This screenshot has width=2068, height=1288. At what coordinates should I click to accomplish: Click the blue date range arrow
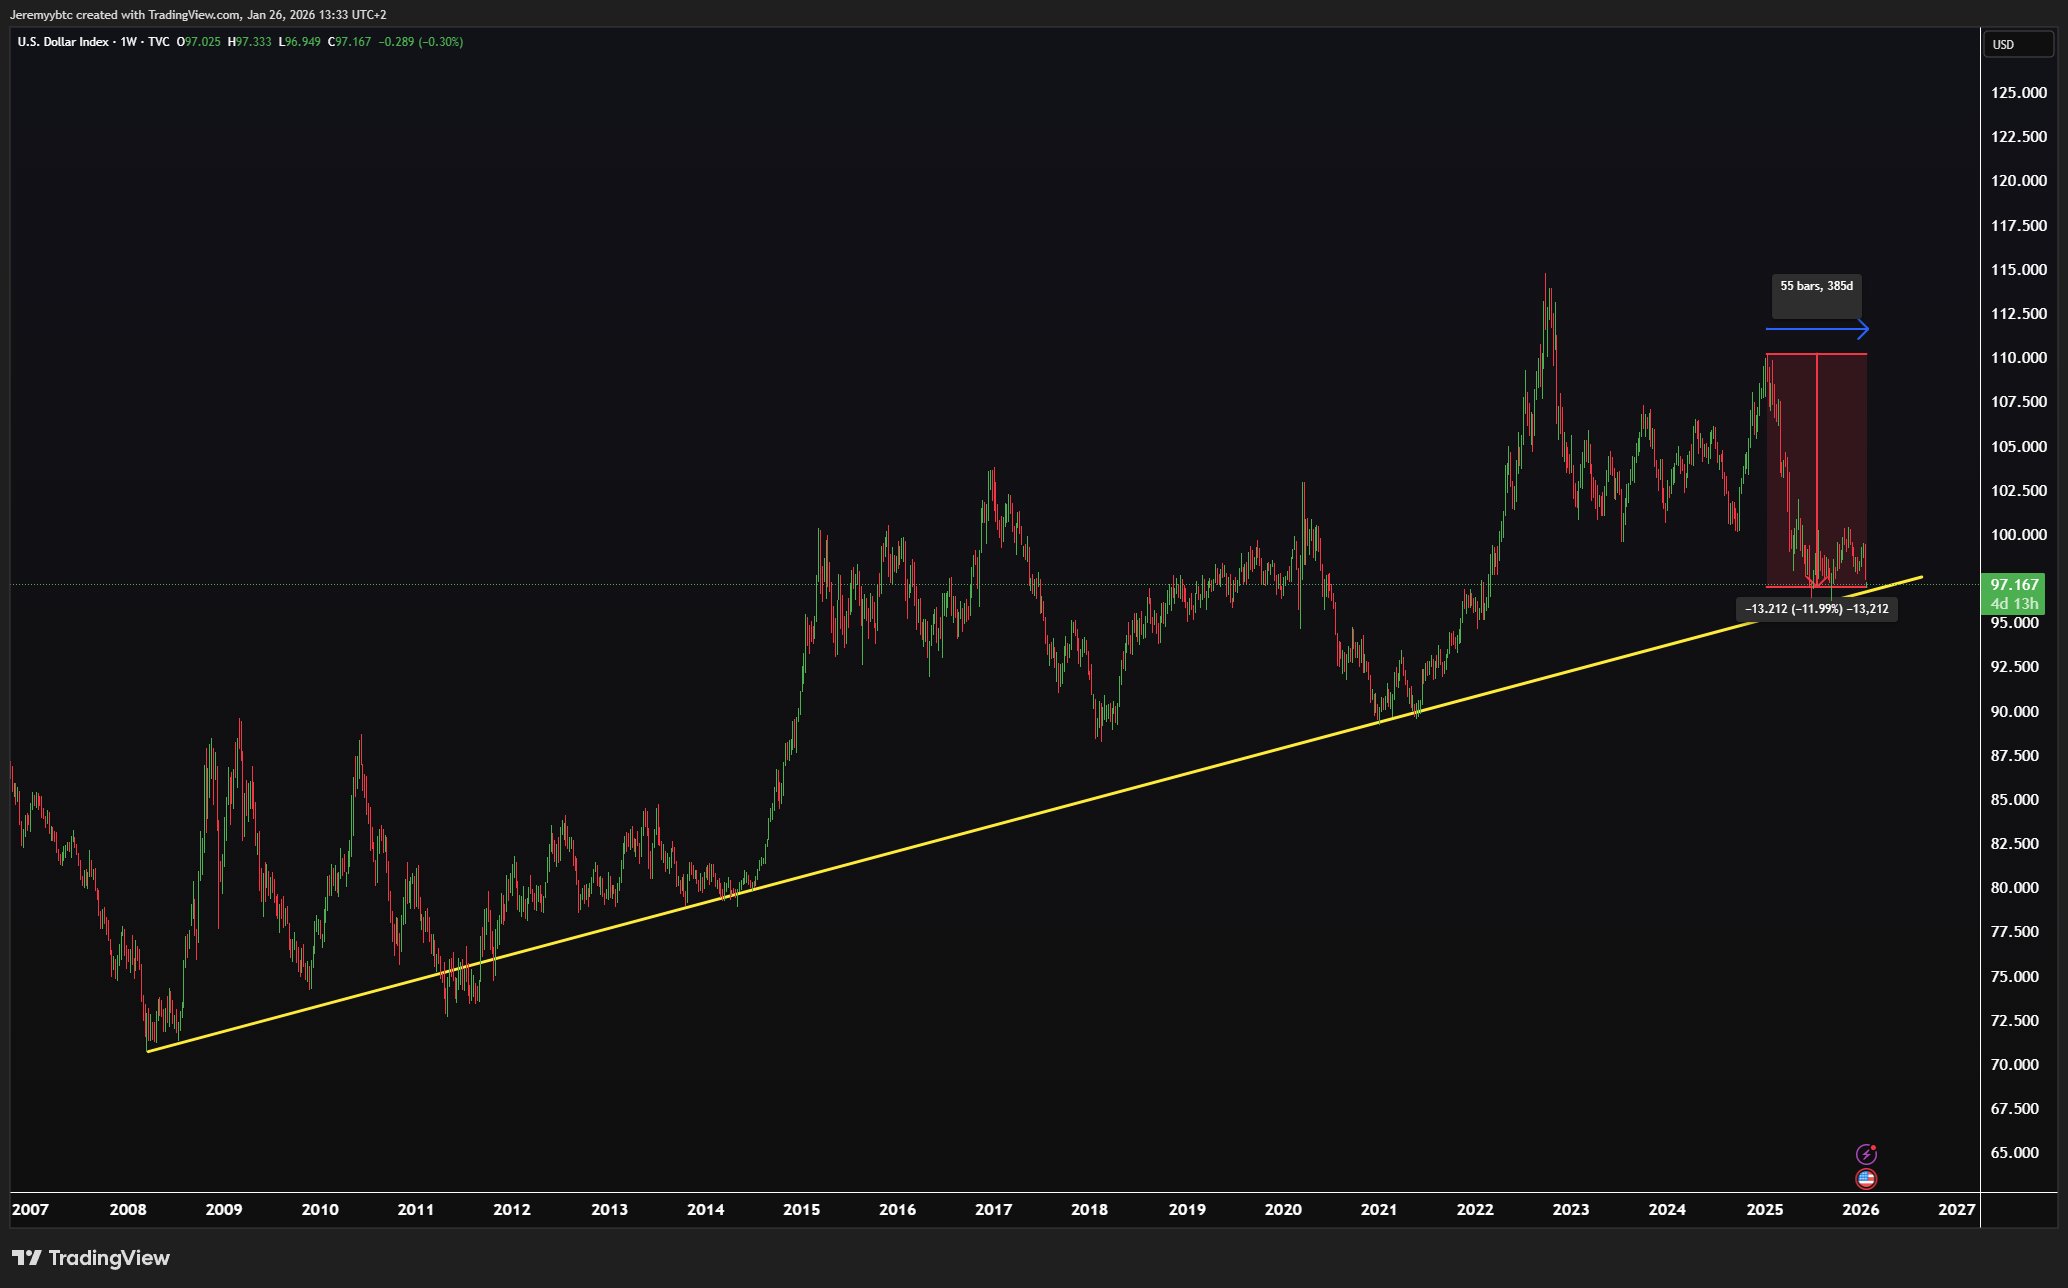[x=1817, y=329]
